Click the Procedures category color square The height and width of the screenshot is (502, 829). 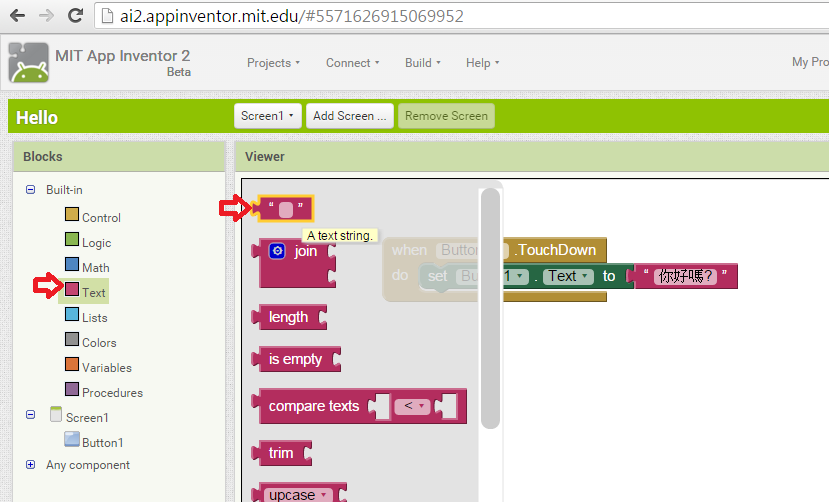tap(72, 389)
